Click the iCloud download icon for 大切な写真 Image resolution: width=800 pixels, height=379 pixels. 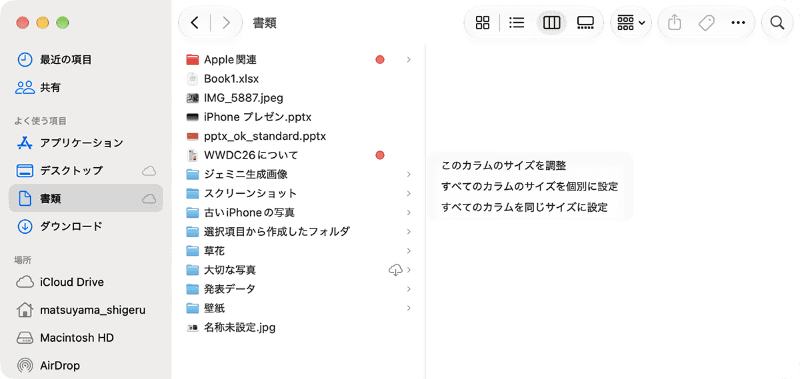tap(395, 270)
